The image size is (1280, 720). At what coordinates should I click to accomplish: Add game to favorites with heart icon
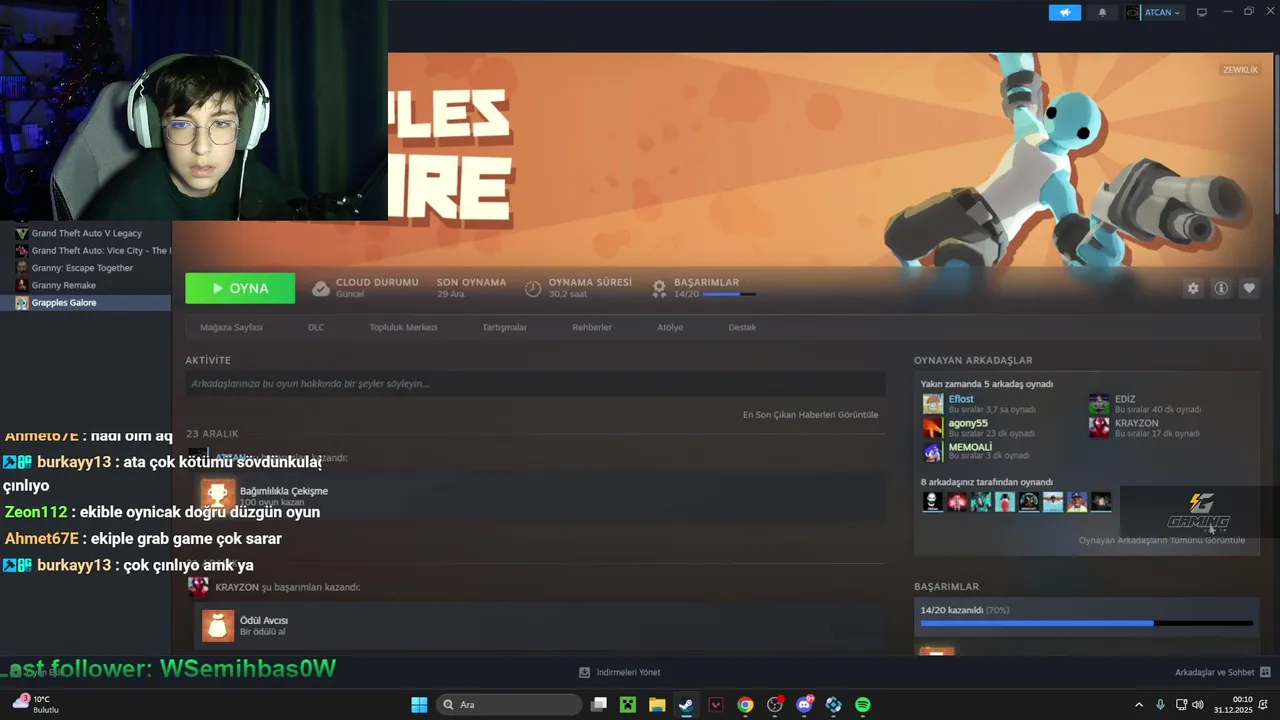[x=1249, y=288]
